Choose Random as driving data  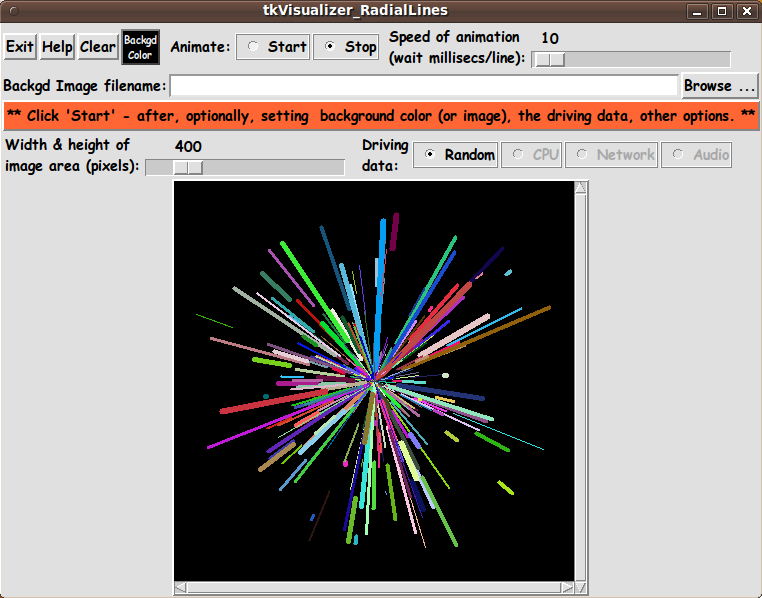tap(455, 155)
